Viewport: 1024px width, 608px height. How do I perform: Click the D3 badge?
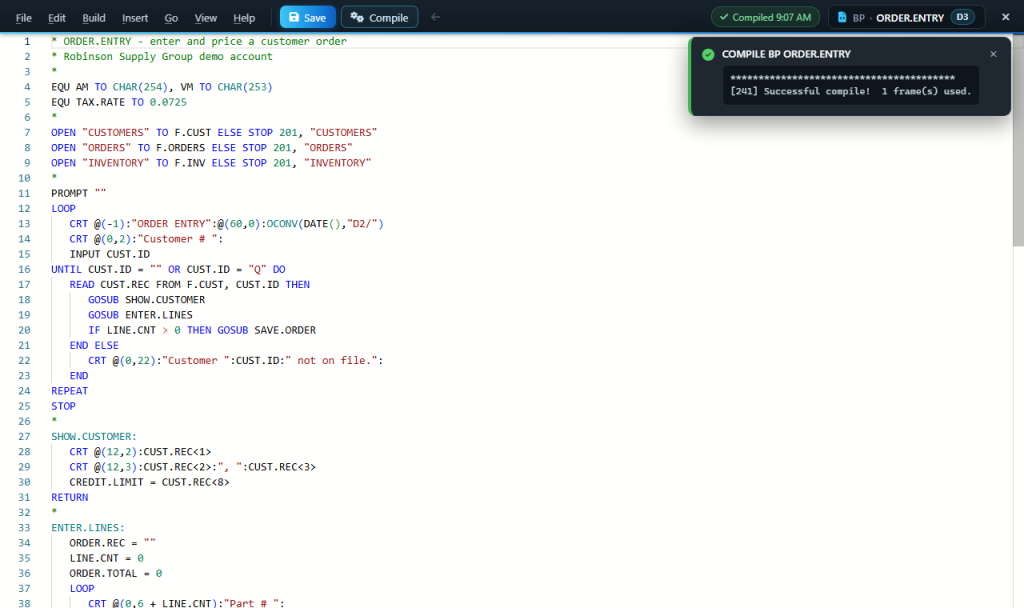(x=962, y=17)
